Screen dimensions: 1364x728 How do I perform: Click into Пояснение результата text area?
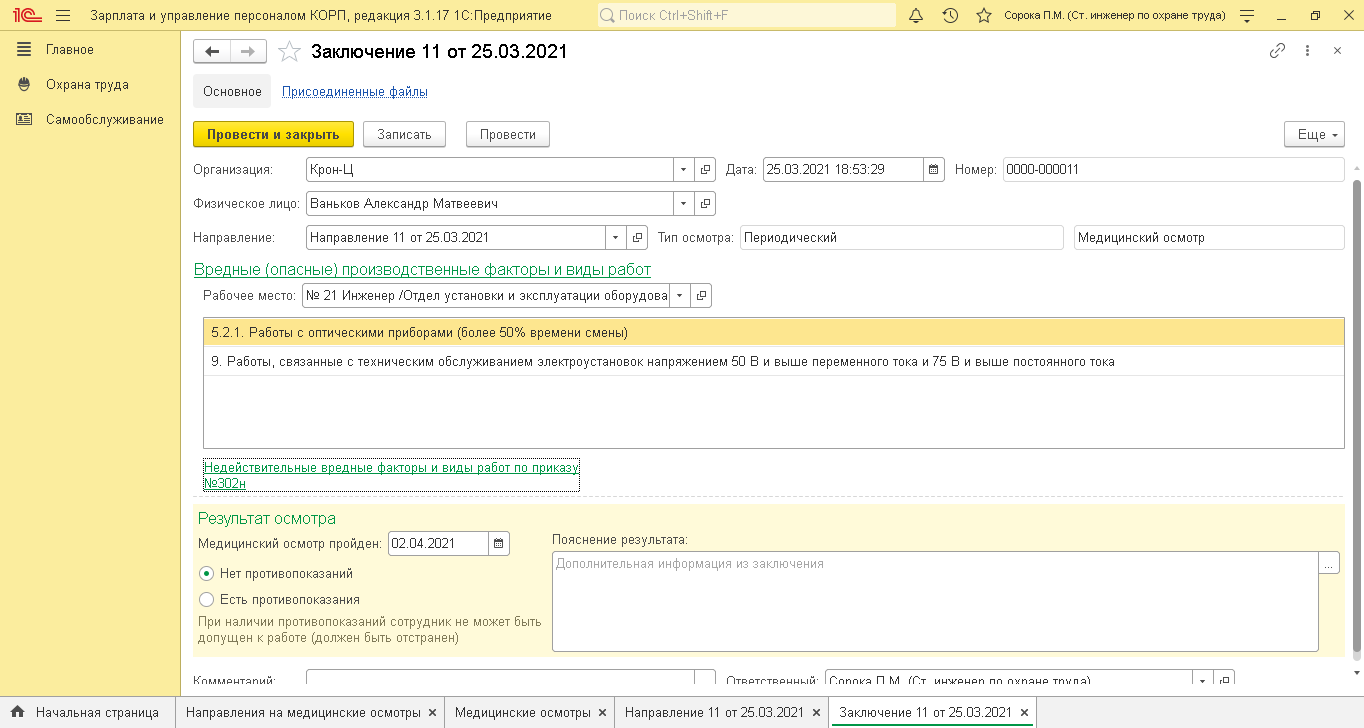click(935, 602)
